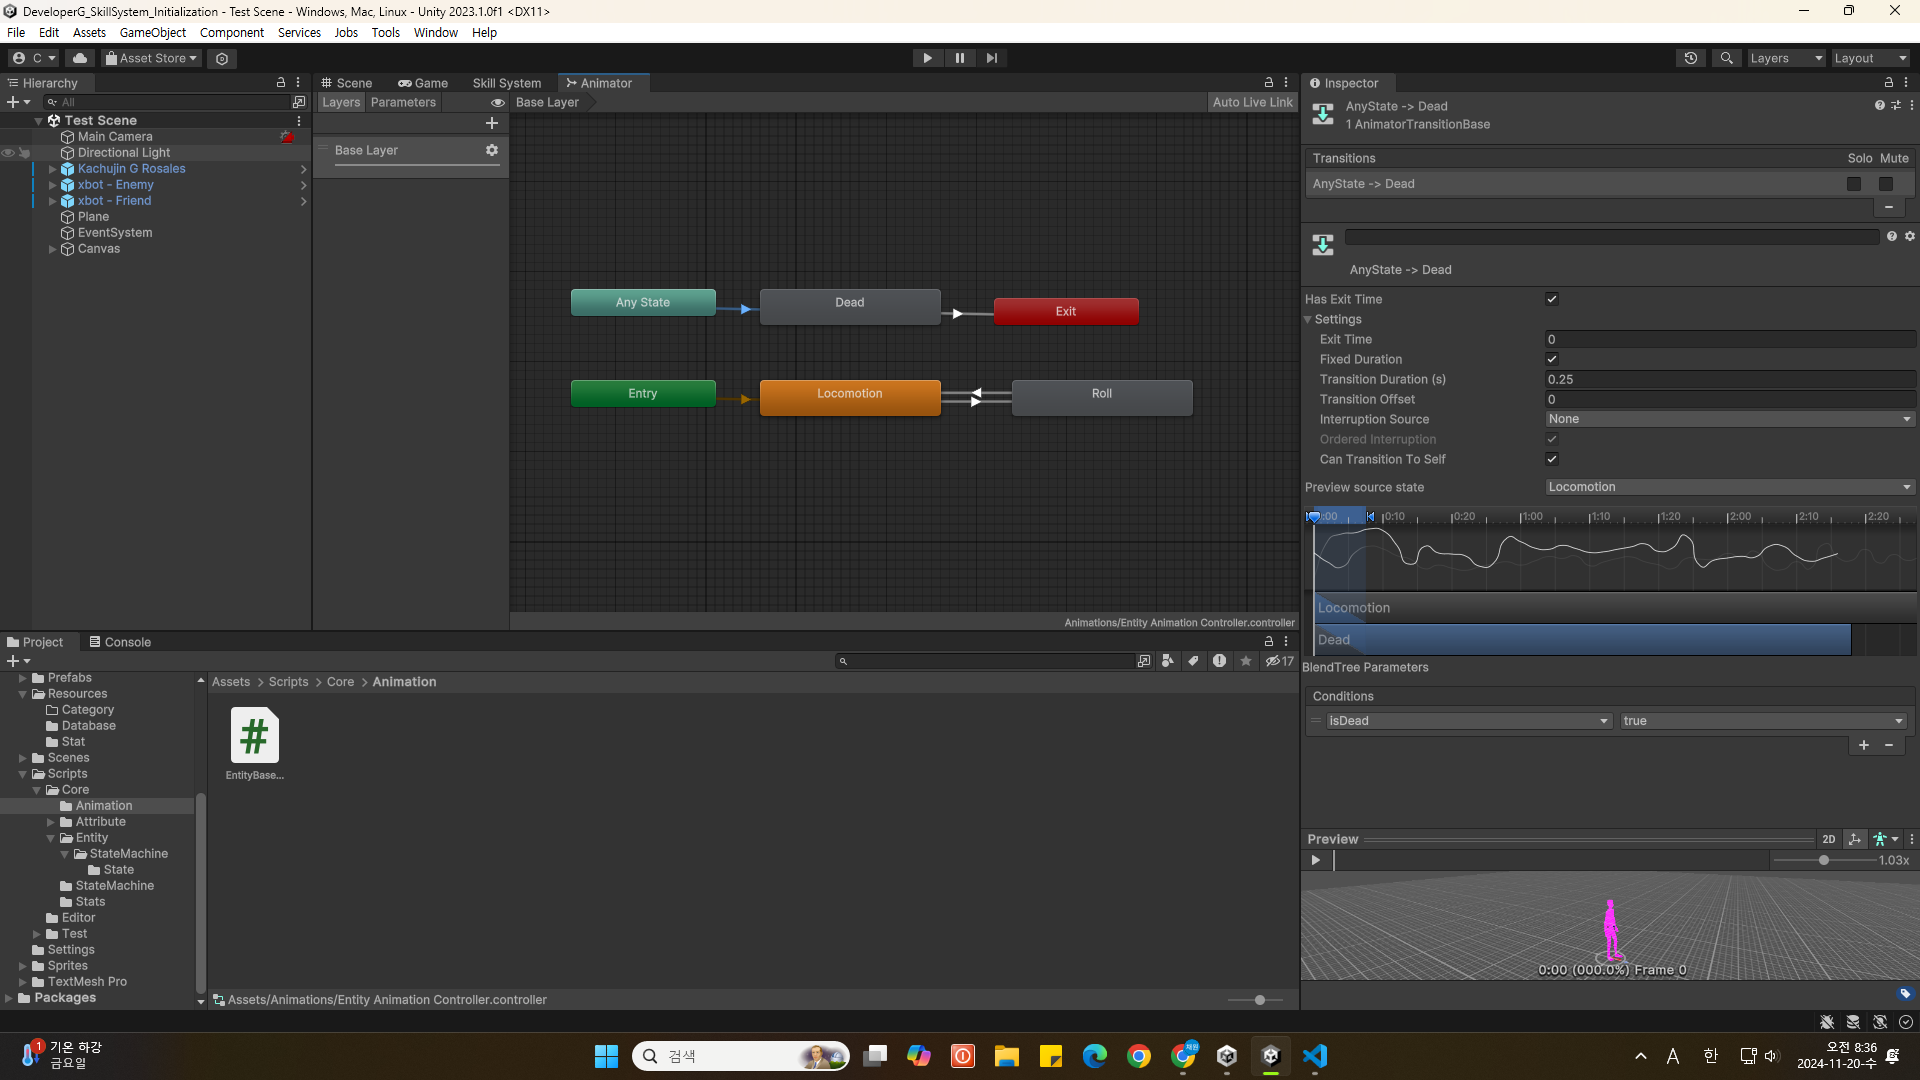Open the Console tab
This screenshot has width=1920, height=1080.
tap(120, 642)
